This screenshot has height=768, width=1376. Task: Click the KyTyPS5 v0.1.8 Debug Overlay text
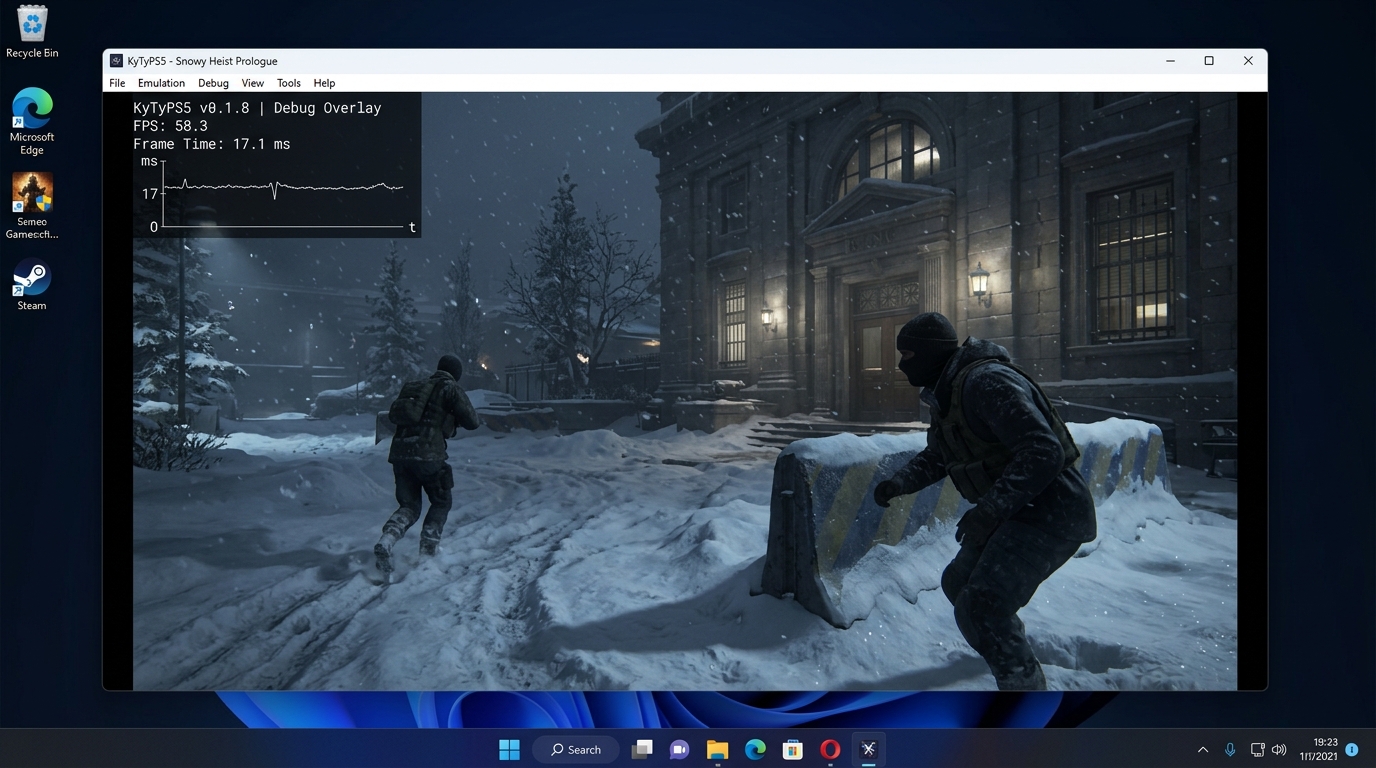(257, 108)
